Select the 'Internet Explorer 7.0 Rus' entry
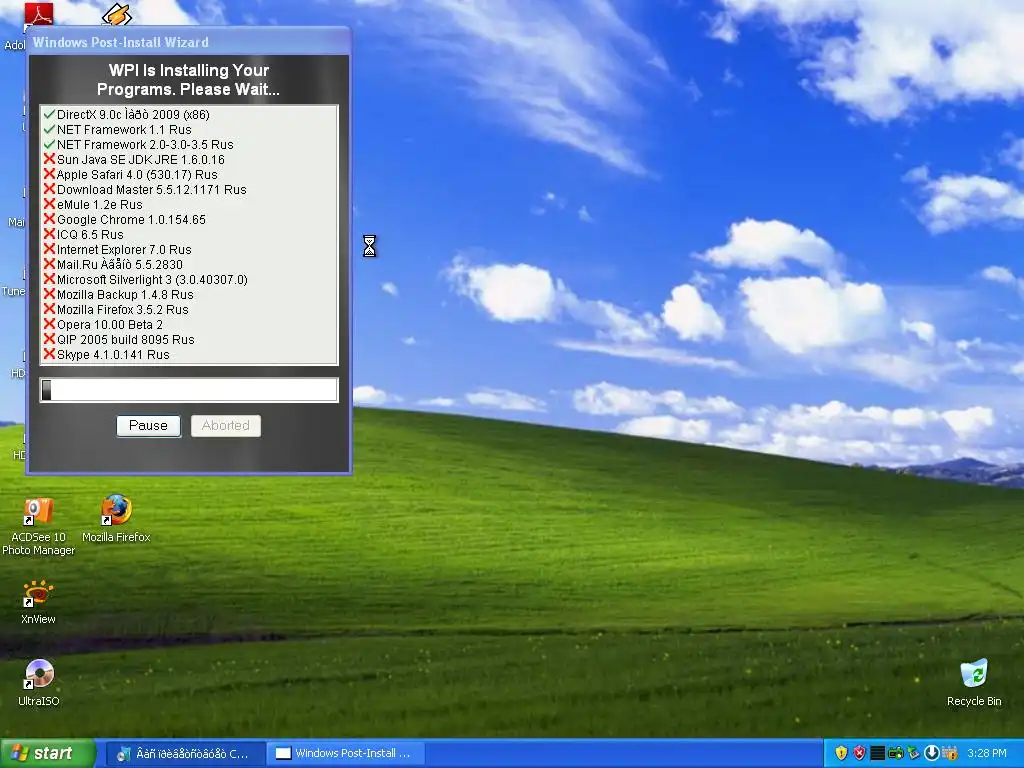Viewport: 1024px width, 768px height. (124, 249)
